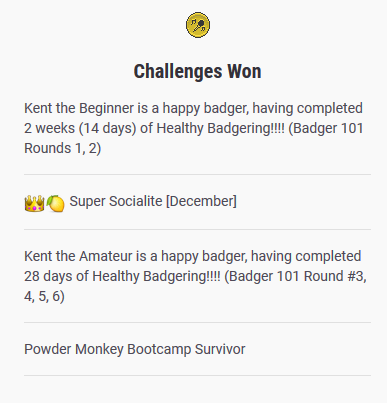Click the "[December]" bracketed word

coord(201,201)
